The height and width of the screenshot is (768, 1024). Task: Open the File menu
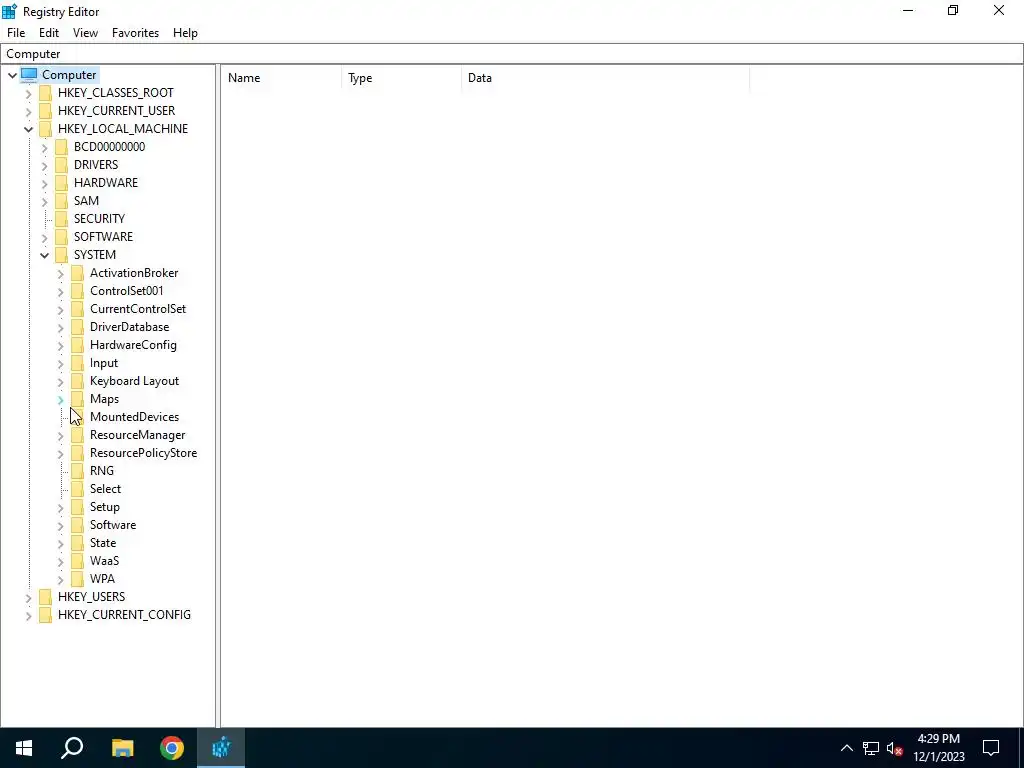point(16,33)
